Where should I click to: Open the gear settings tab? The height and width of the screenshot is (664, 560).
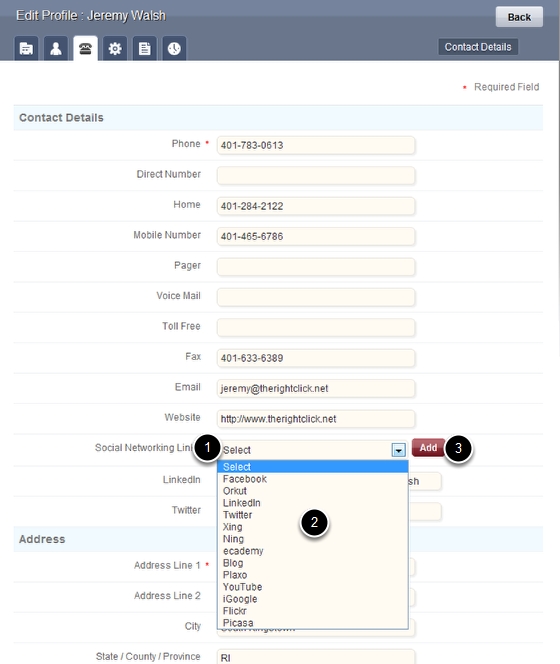(115, 49)
